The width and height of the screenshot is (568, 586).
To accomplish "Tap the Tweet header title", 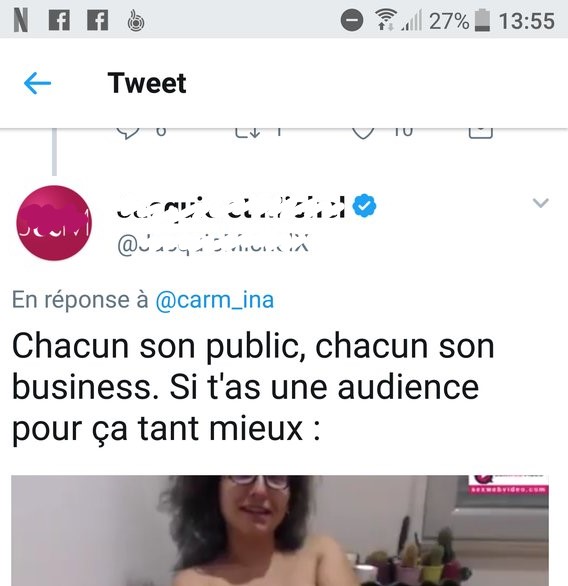I will pos(147,83).
